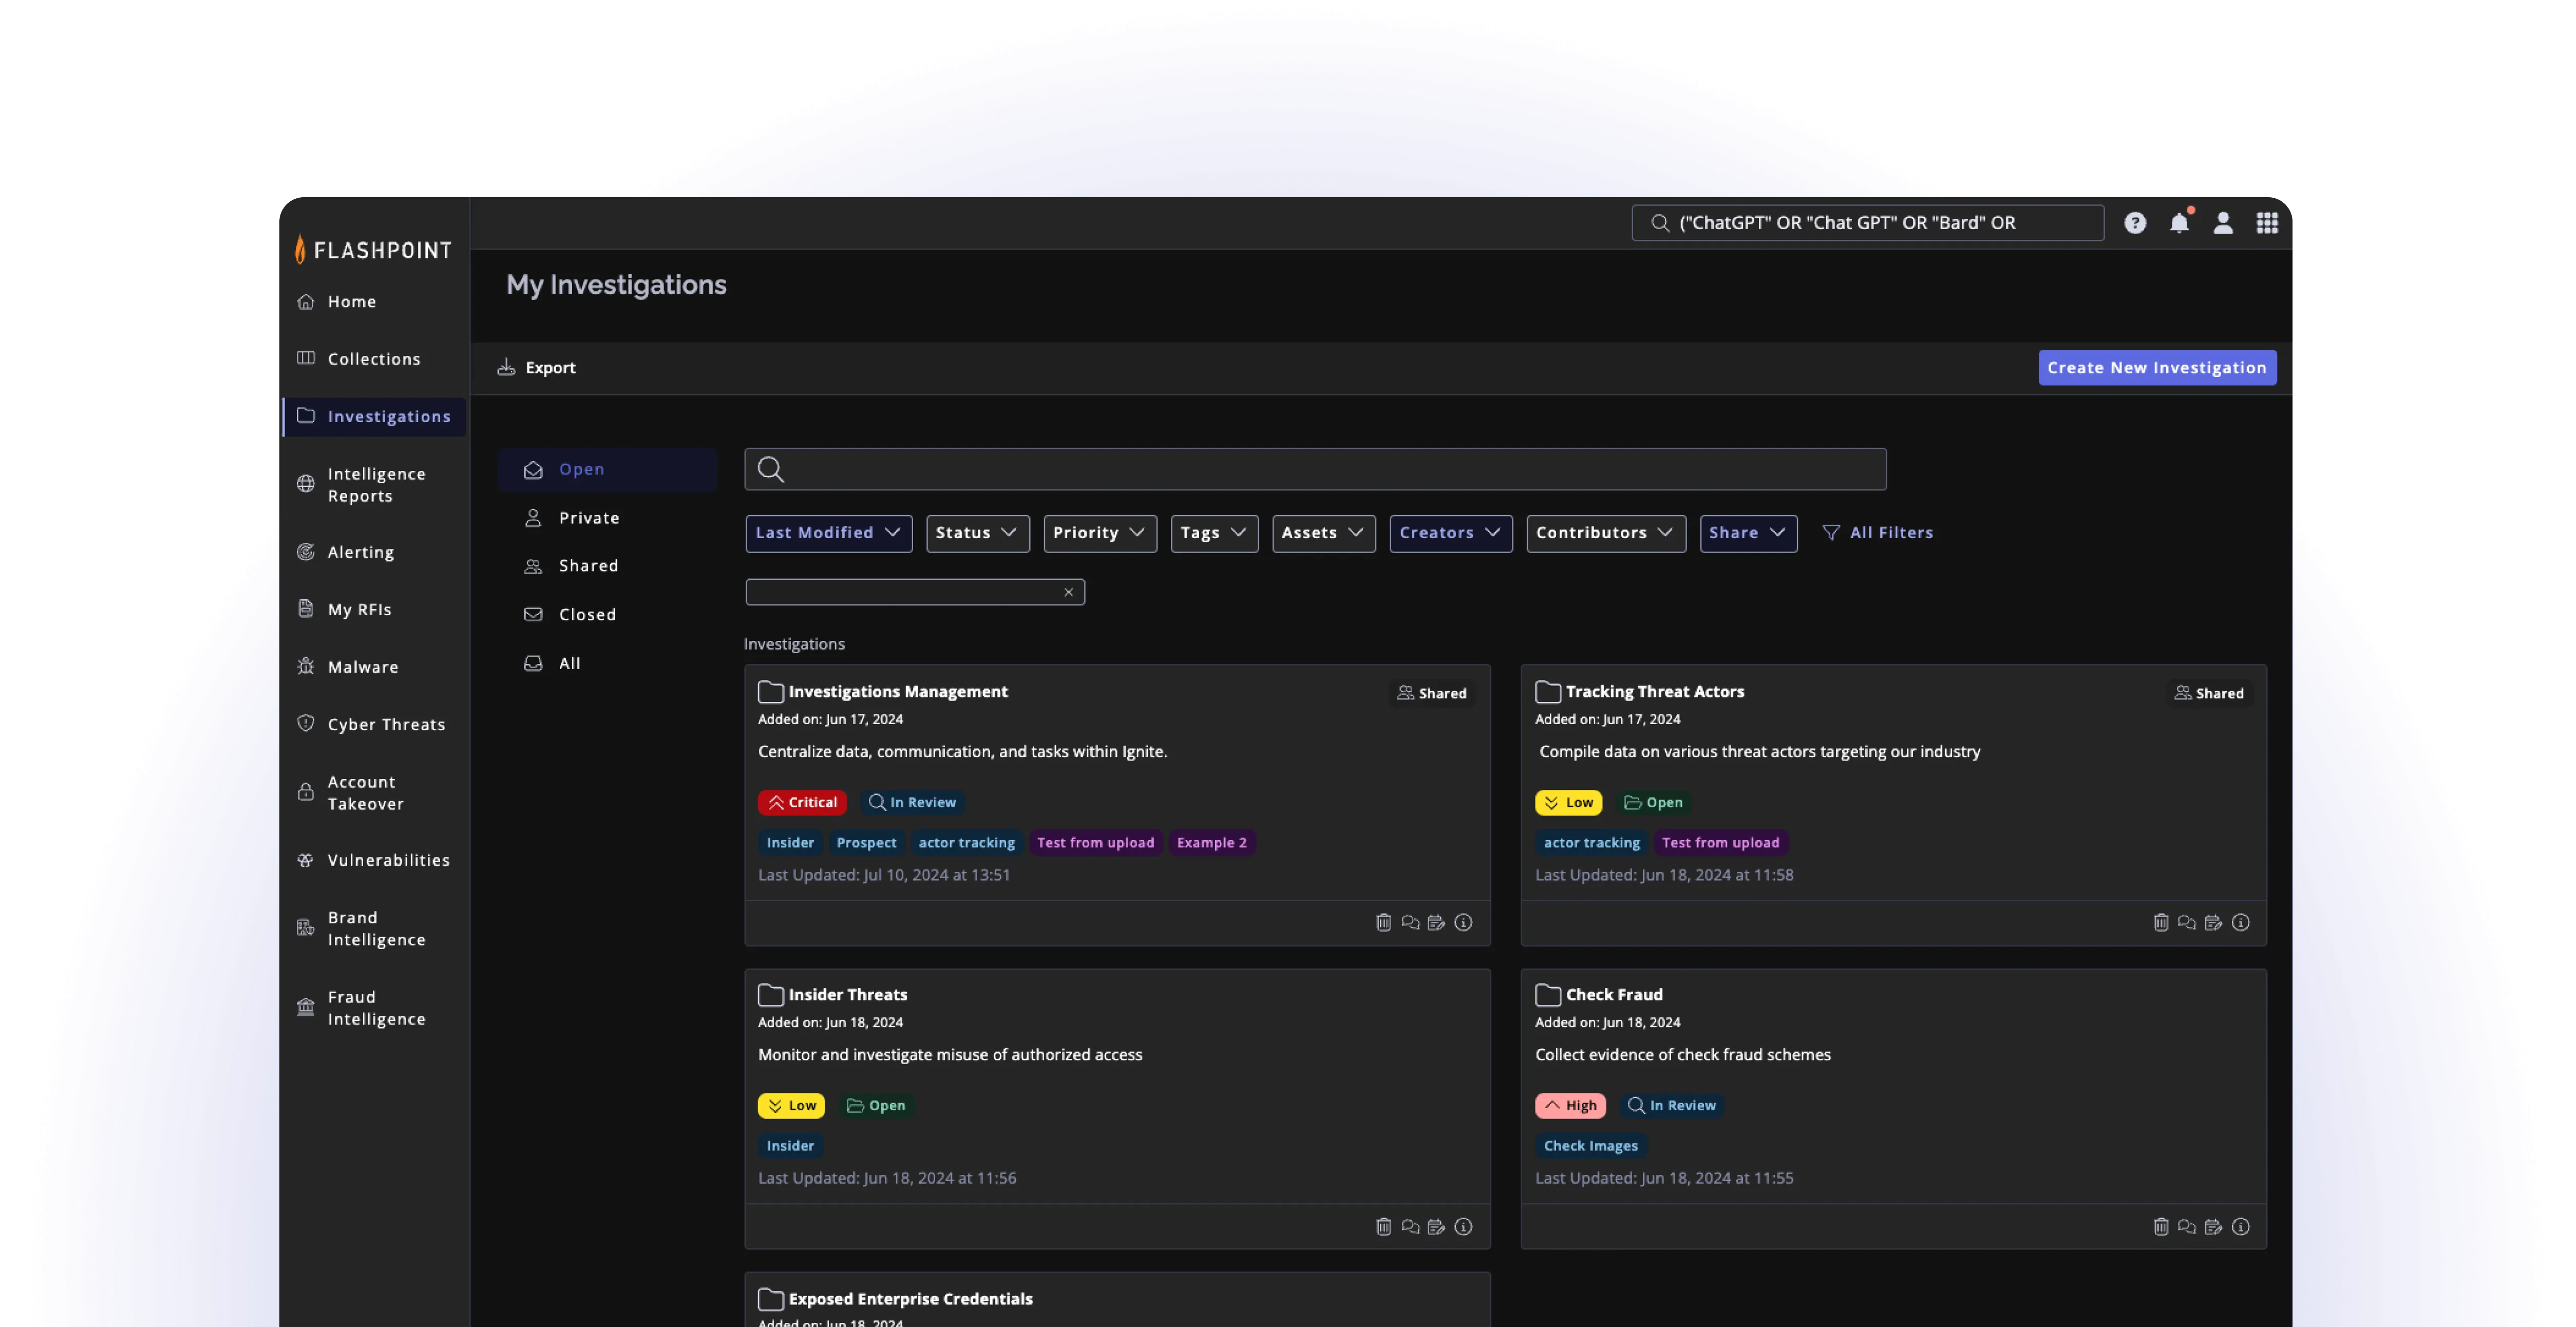The image size is (2576, 1327).
Task: Clear the active filter chip with X
Action: click(x=1068, y=592)
